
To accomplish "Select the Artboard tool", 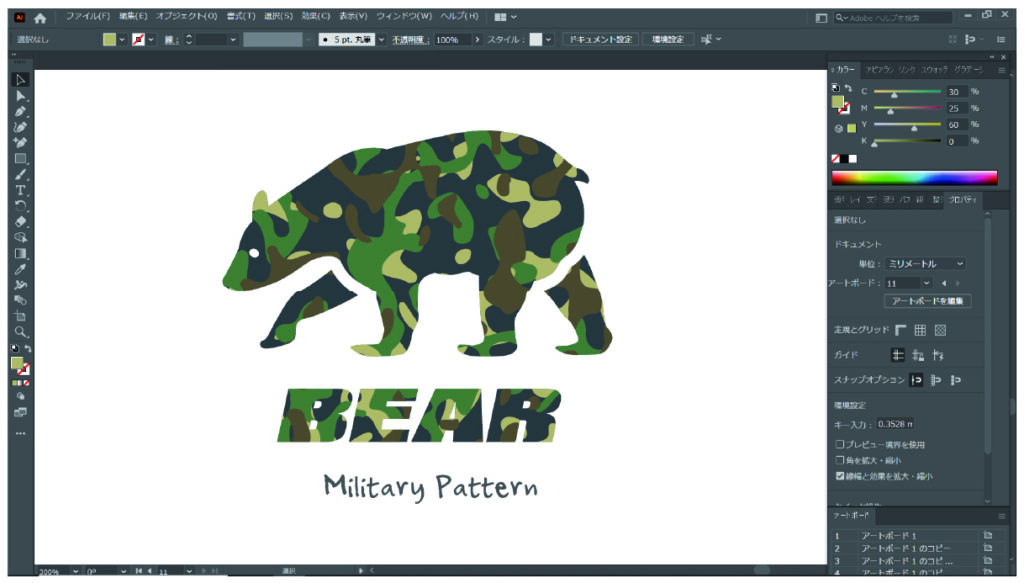I will pyautogui.click(x=20, y=316).
